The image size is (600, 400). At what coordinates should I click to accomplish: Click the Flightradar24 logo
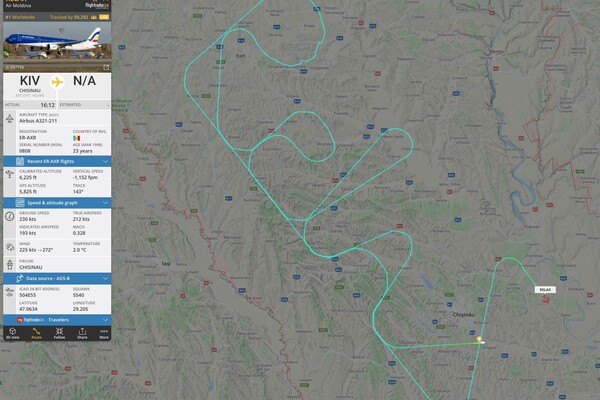point(97,5)
